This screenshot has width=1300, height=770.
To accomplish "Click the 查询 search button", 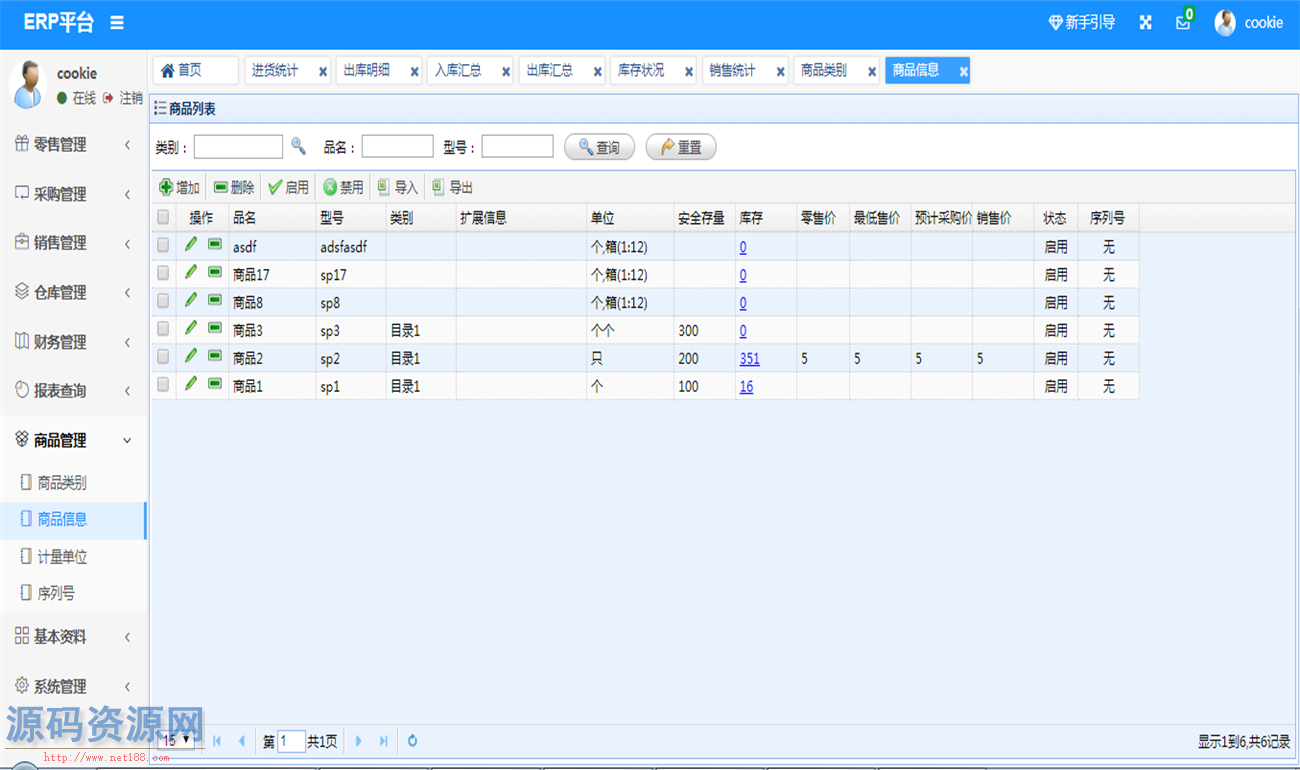I will point(599,147).
